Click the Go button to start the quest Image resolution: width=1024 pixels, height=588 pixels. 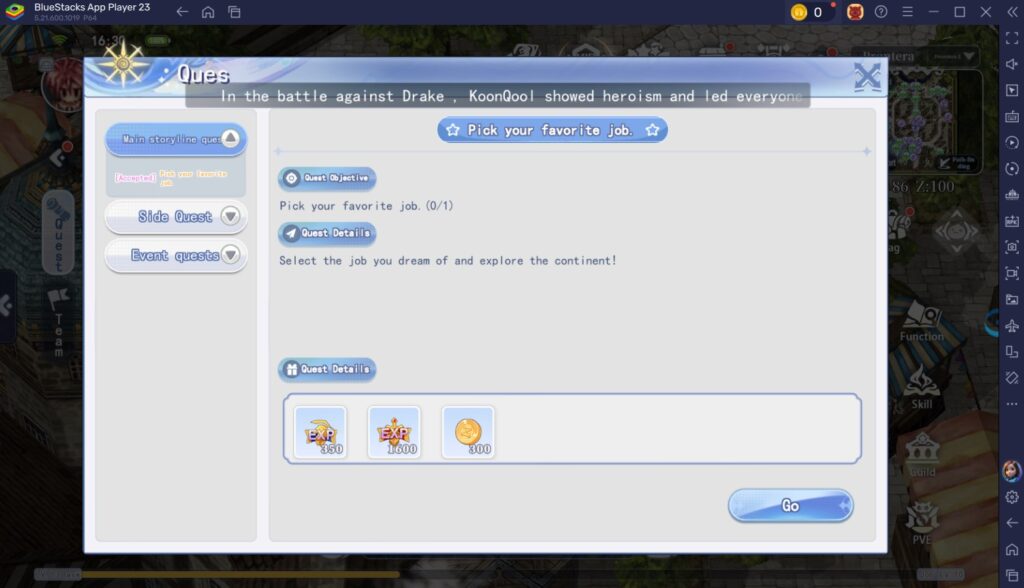790,505
